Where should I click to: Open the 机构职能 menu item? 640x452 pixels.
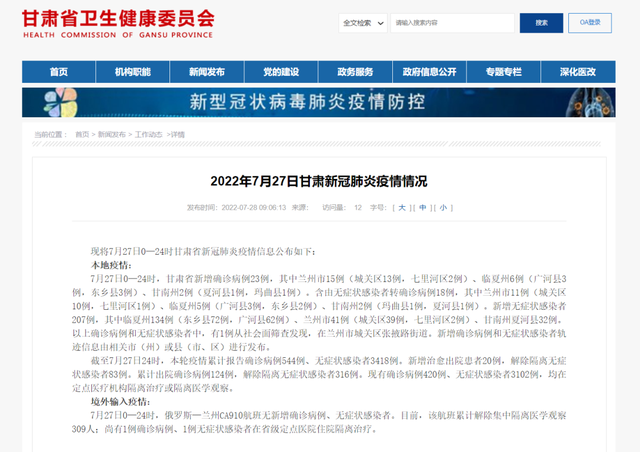[x=132, y=72]
